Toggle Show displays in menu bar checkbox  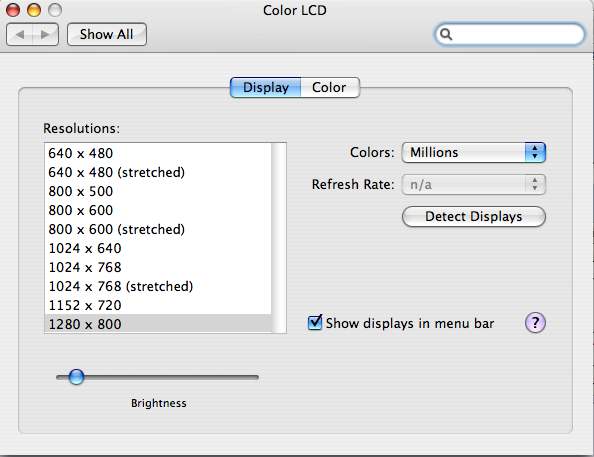click(315, 322)
